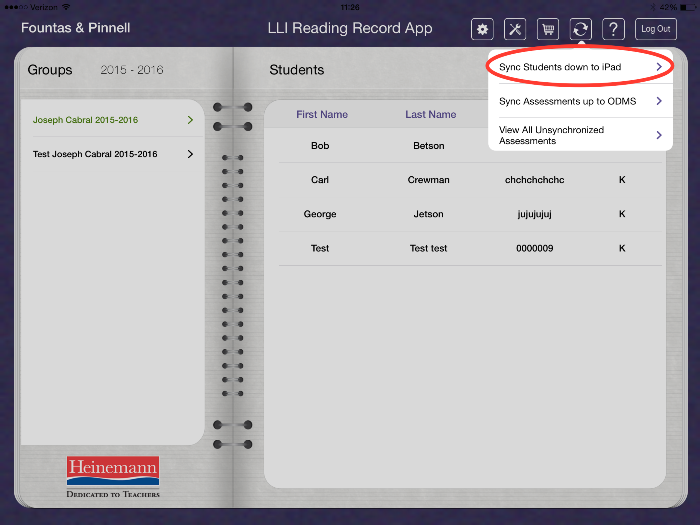Sort by First Name column header
This screenshot has height=525, width=700.
pyautogui.click(x=322, y=115)
